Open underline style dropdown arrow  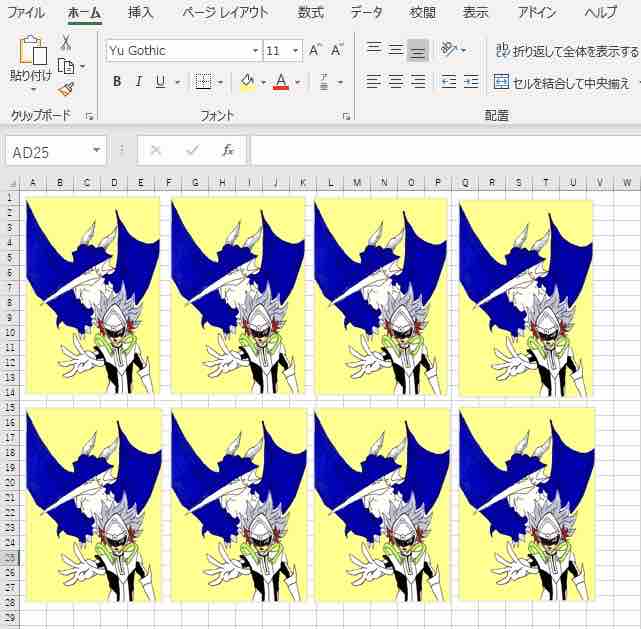click(177, 83)
